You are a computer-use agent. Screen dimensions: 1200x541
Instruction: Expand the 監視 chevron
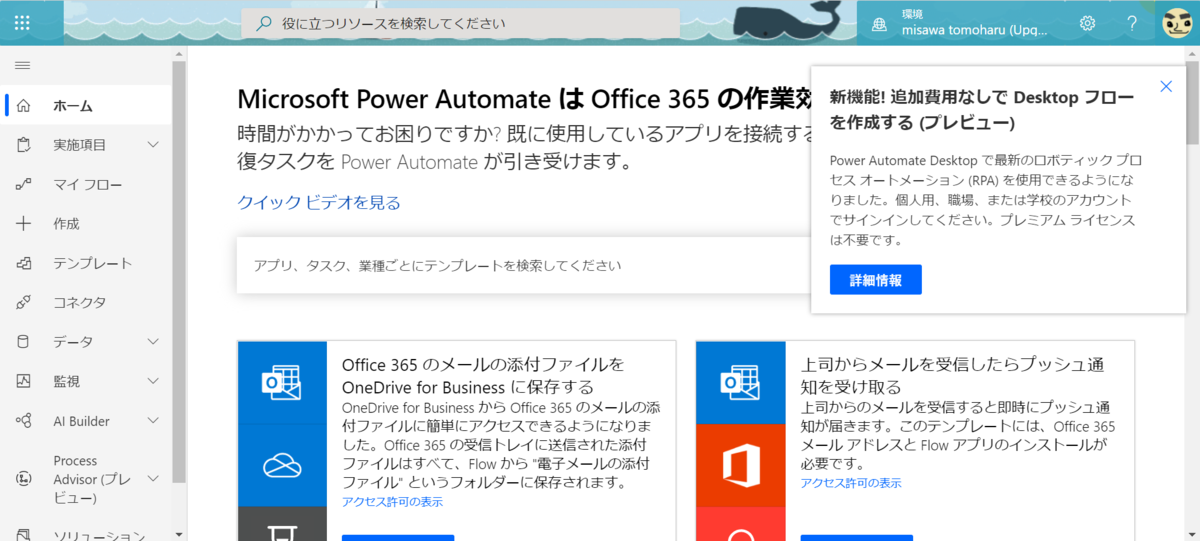(x=153, y=381)
